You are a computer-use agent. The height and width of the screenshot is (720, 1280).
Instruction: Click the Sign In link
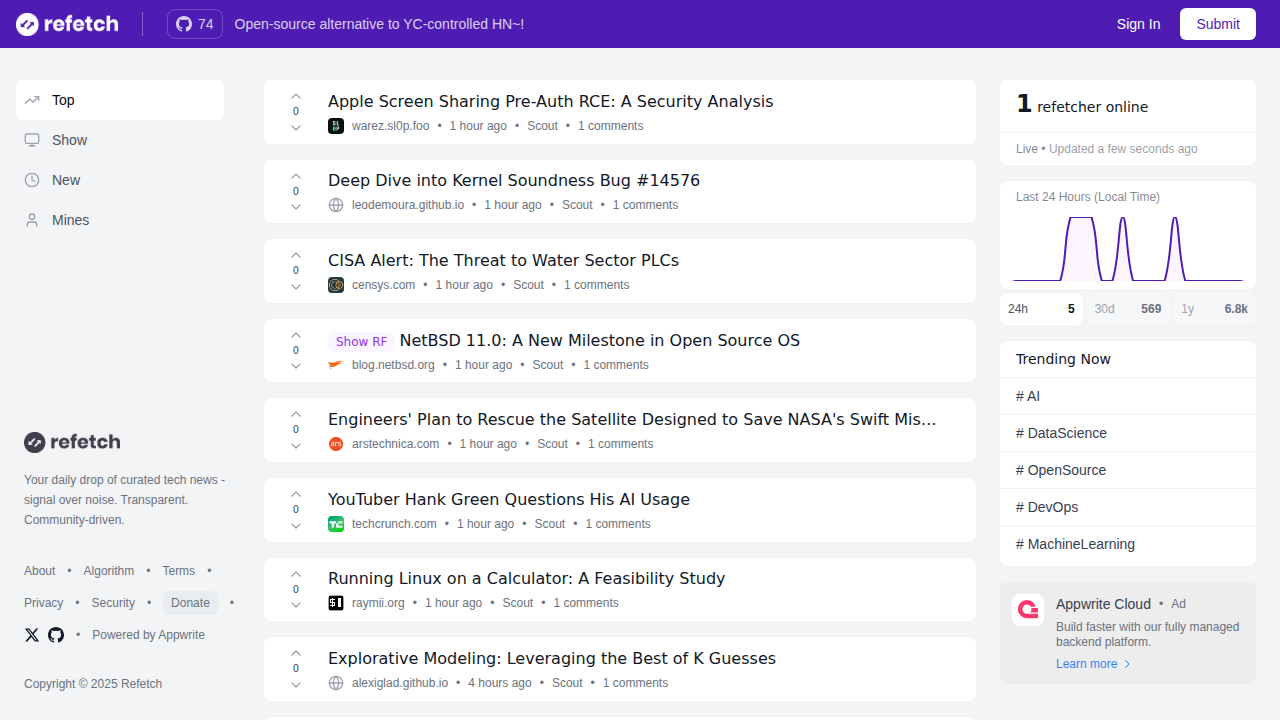coord(1138,24)
